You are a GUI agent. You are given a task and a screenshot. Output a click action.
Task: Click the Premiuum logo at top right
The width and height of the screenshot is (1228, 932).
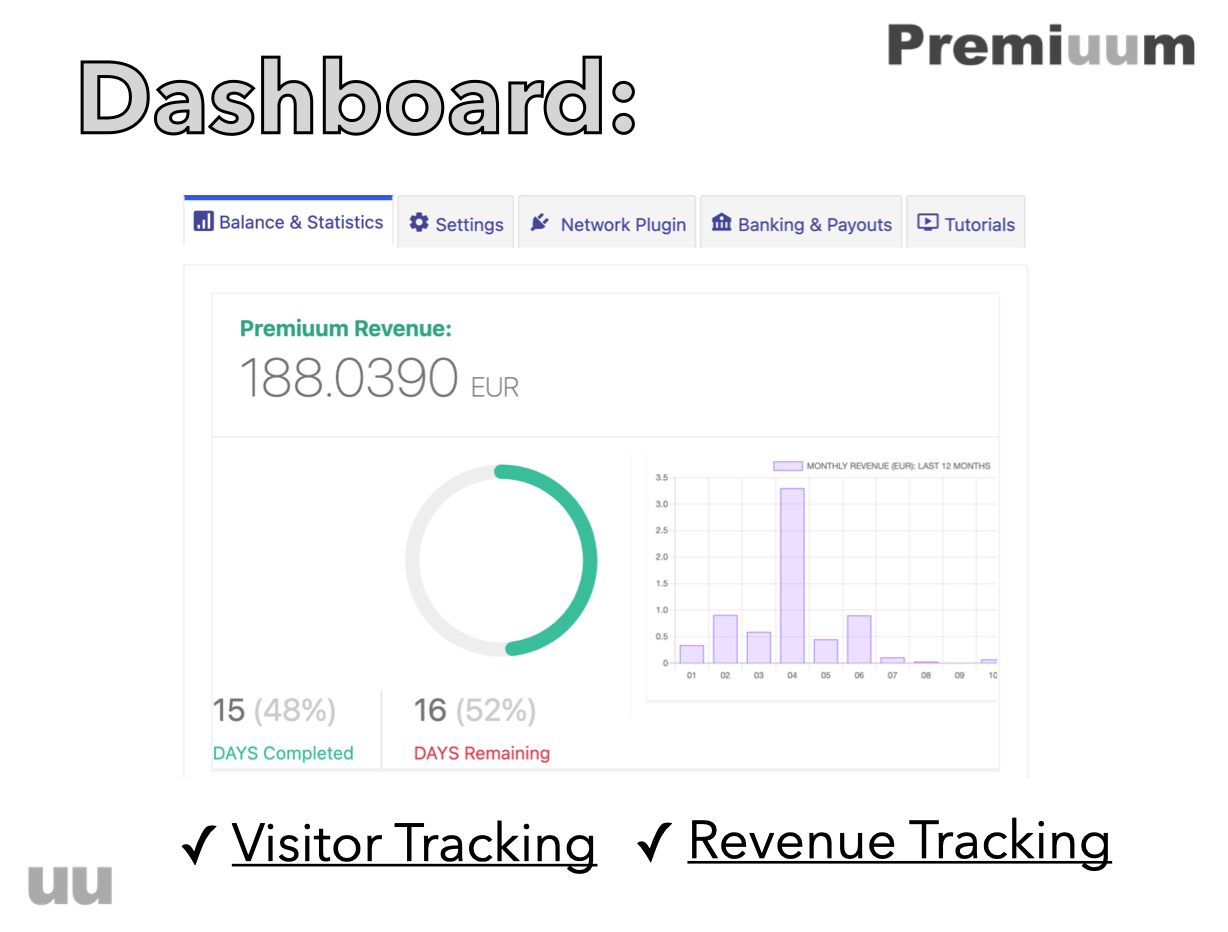click(1041, 47)
